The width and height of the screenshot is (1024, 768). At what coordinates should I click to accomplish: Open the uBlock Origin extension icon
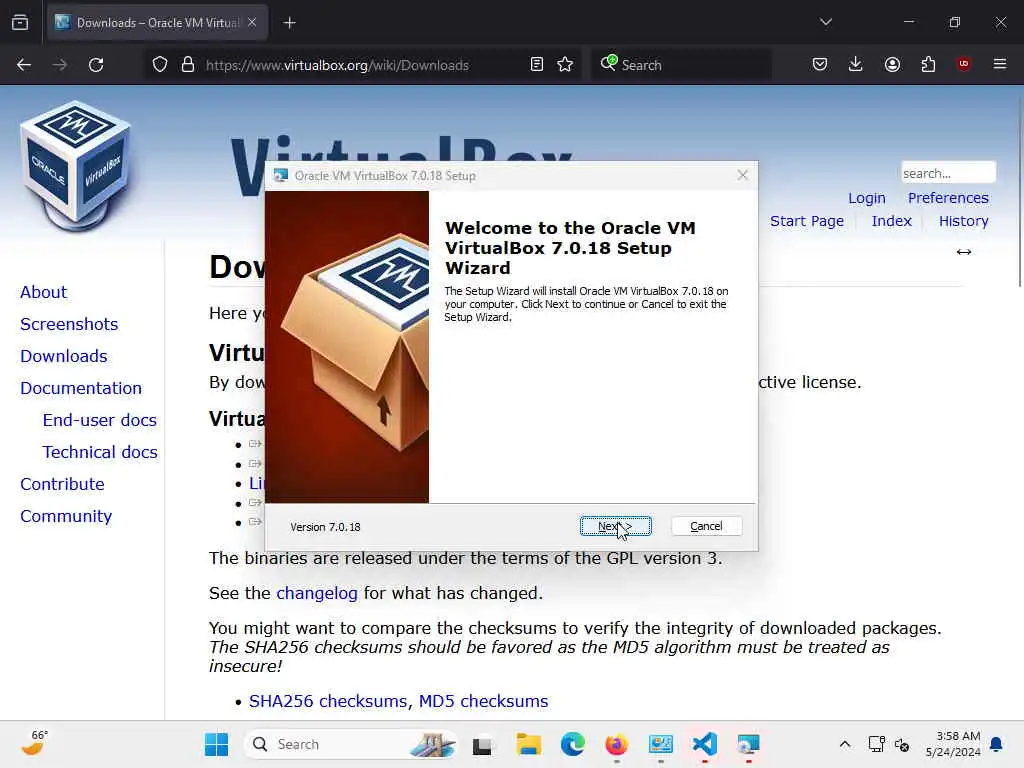tap(963, 64)
